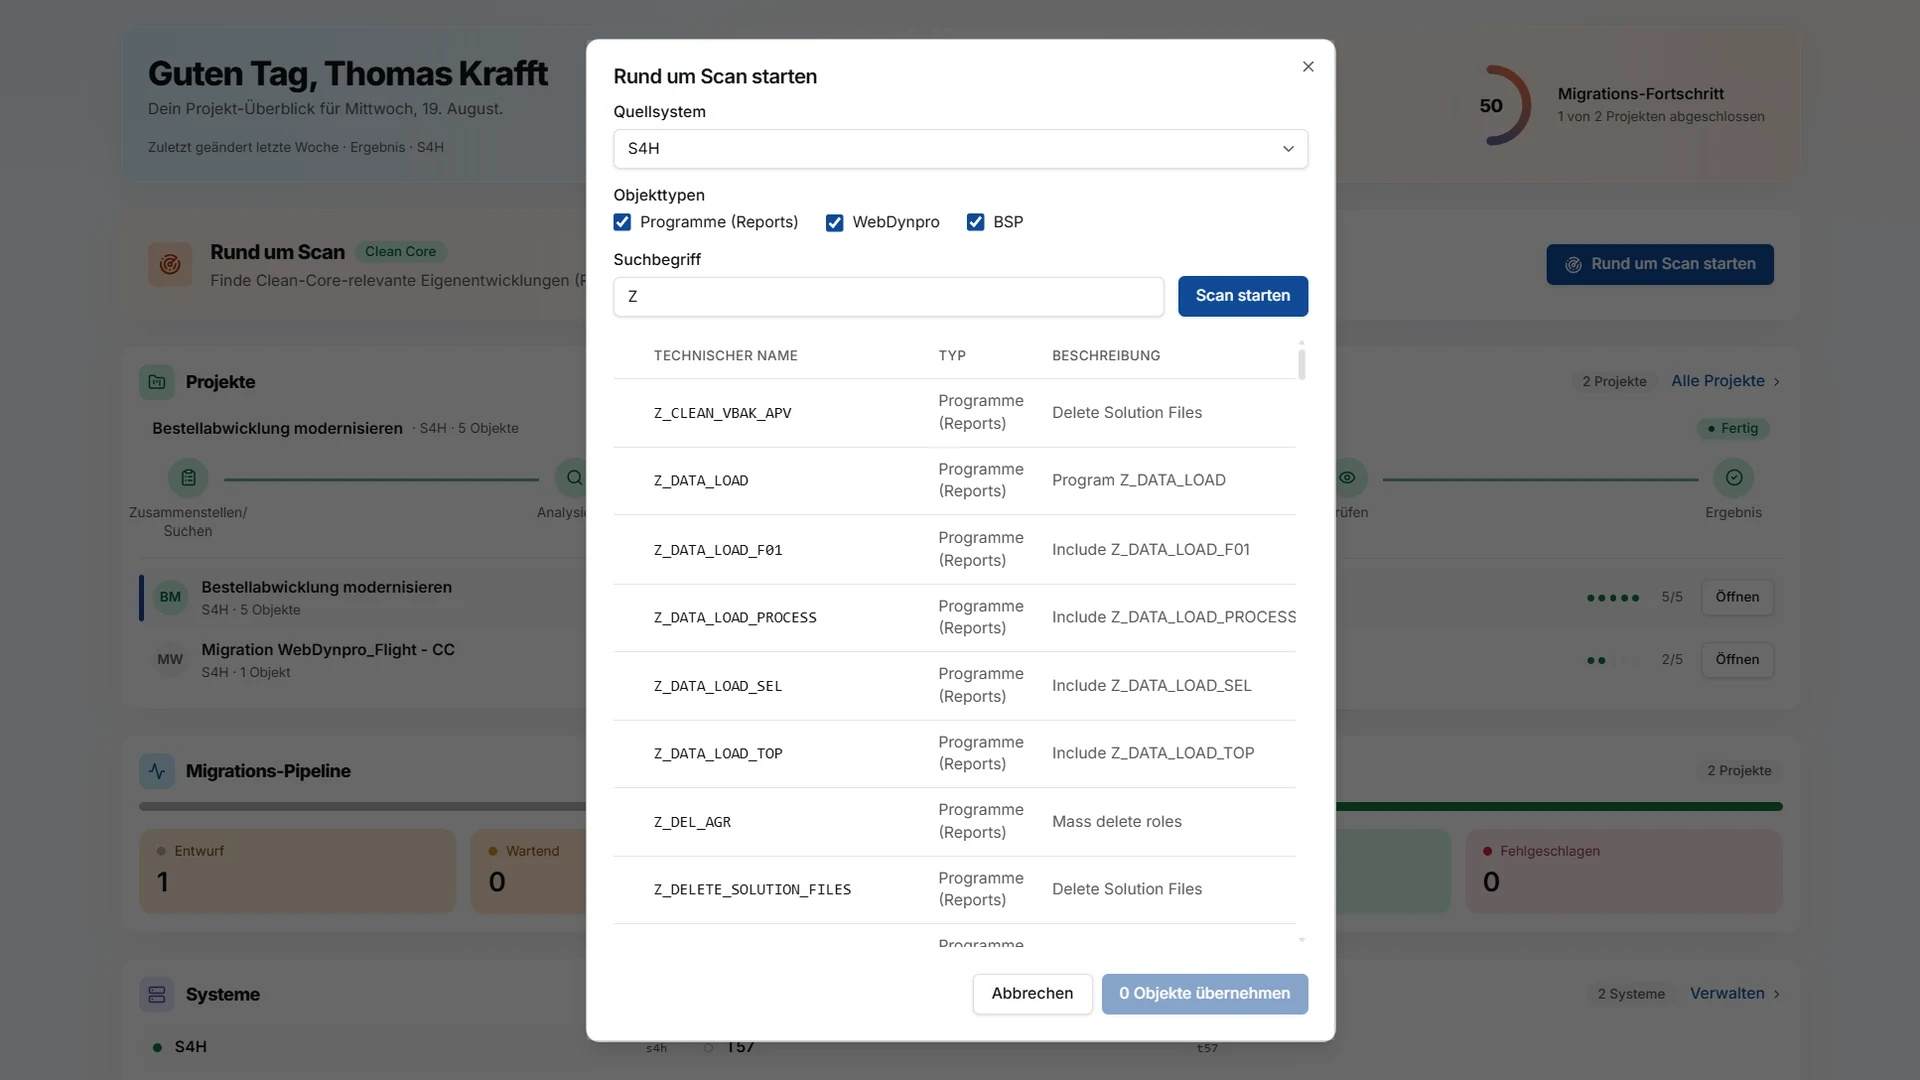Click the Projekte section icon

pos(157,382)
